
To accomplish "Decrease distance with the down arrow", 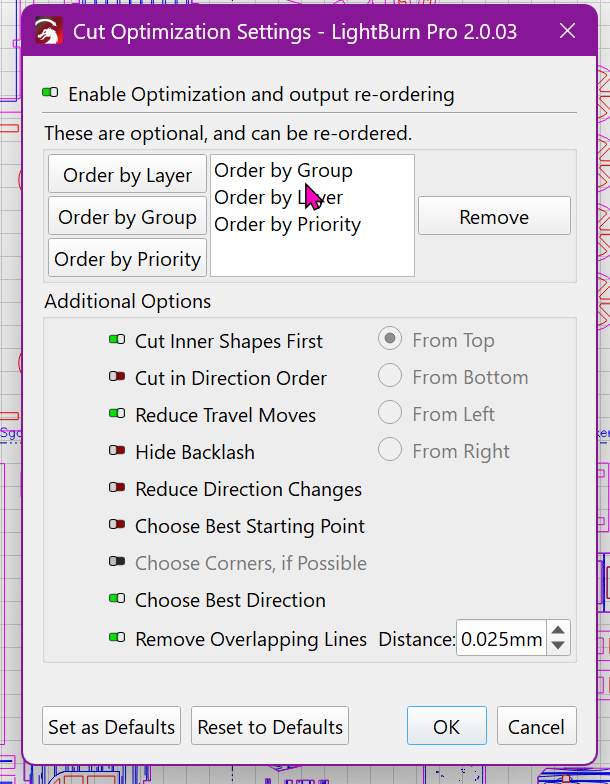I will click(558, 647).
